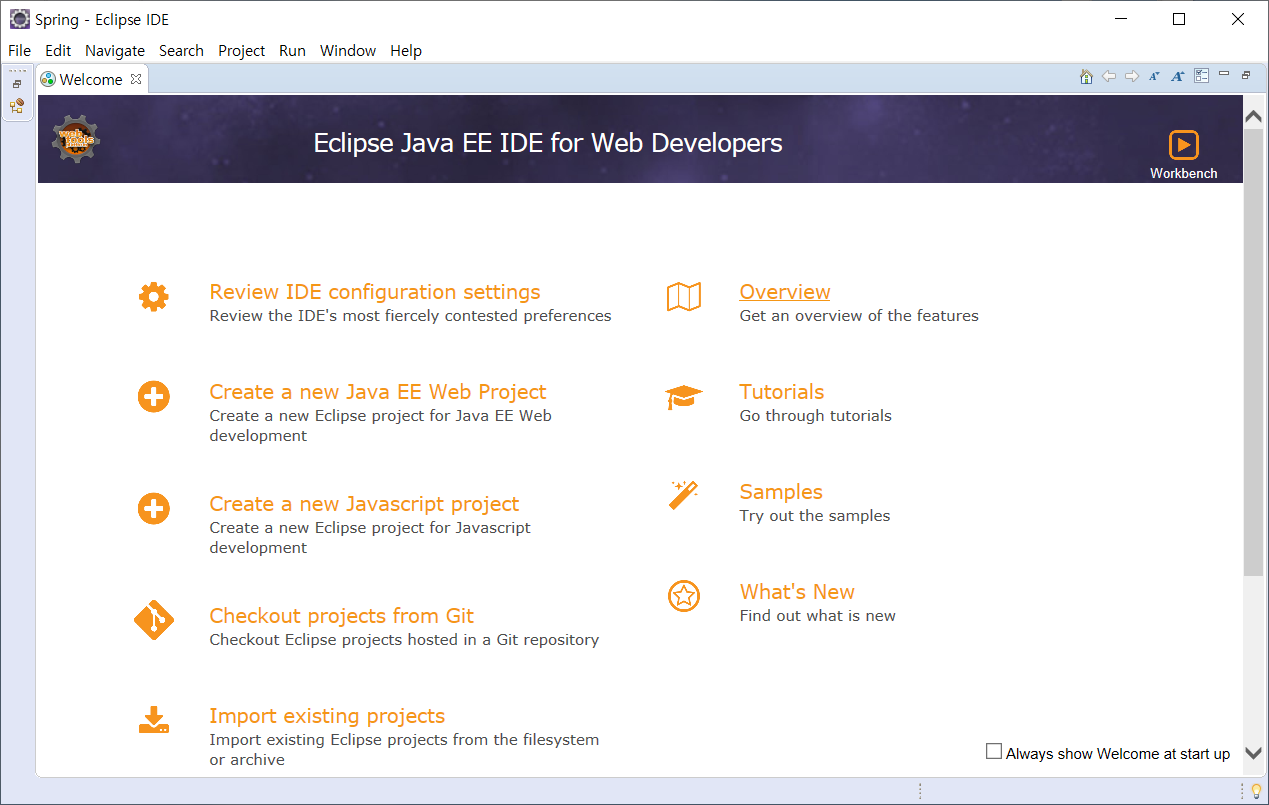Open the Window menu
Screen dimensions: 1269x805
(348, 51)
